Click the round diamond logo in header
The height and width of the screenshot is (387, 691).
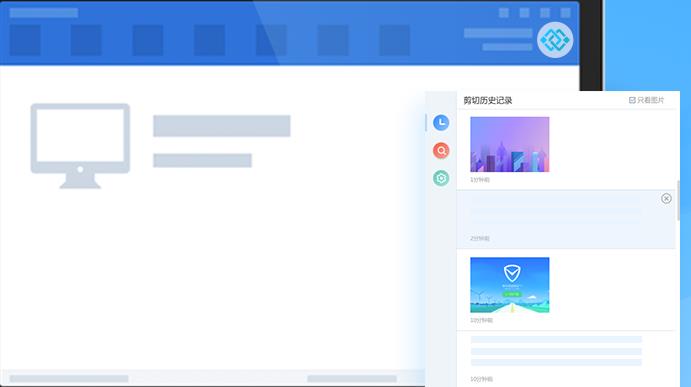pos(555,40)
